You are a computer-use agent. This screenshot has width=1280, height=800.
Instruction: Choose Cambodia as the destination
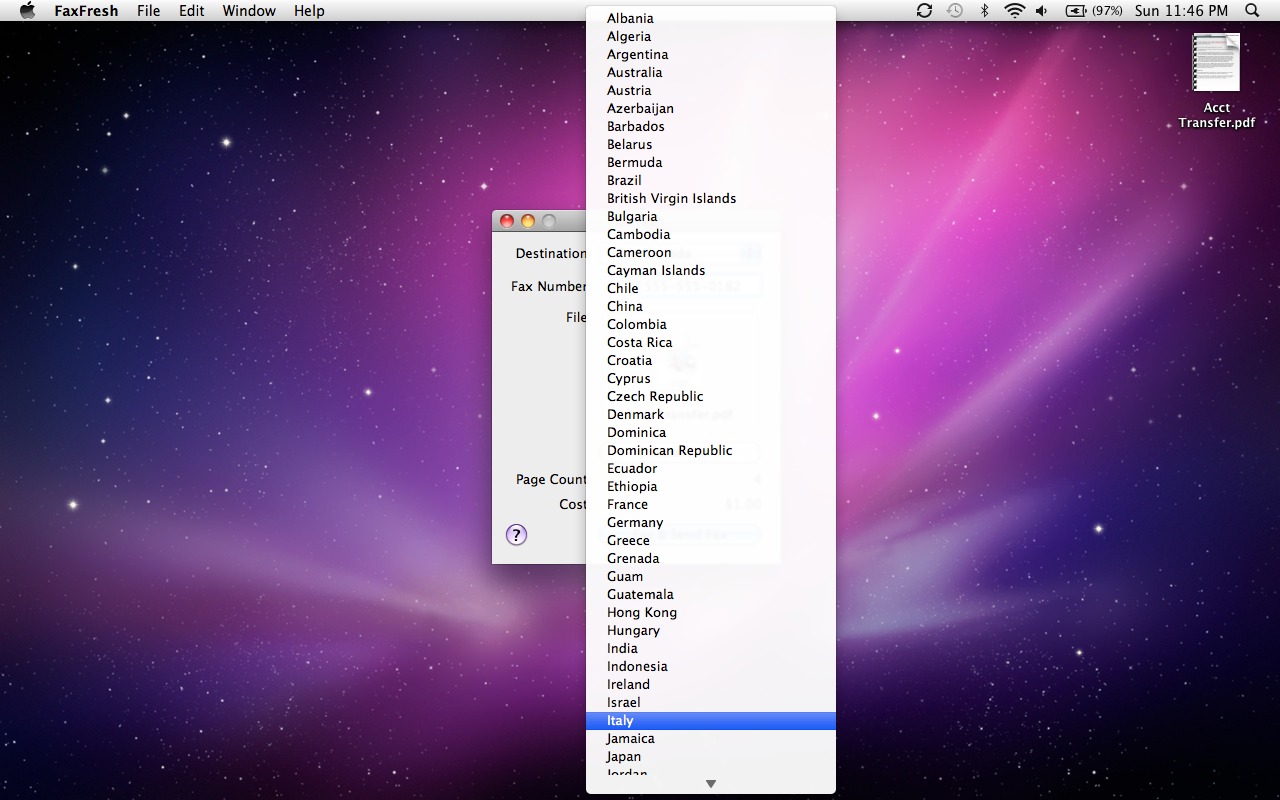(x=711, y=234)
